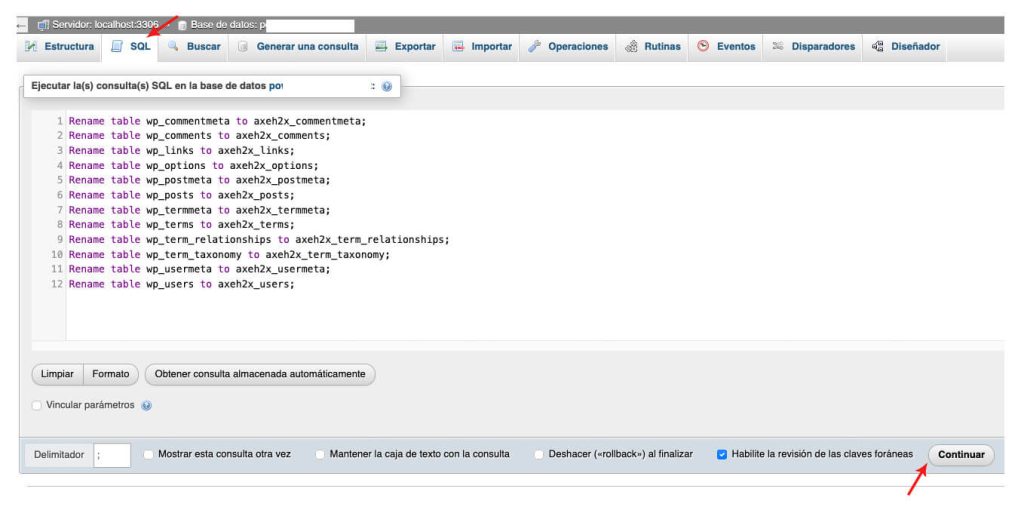Click the Estructura table icon

(31, 47)
